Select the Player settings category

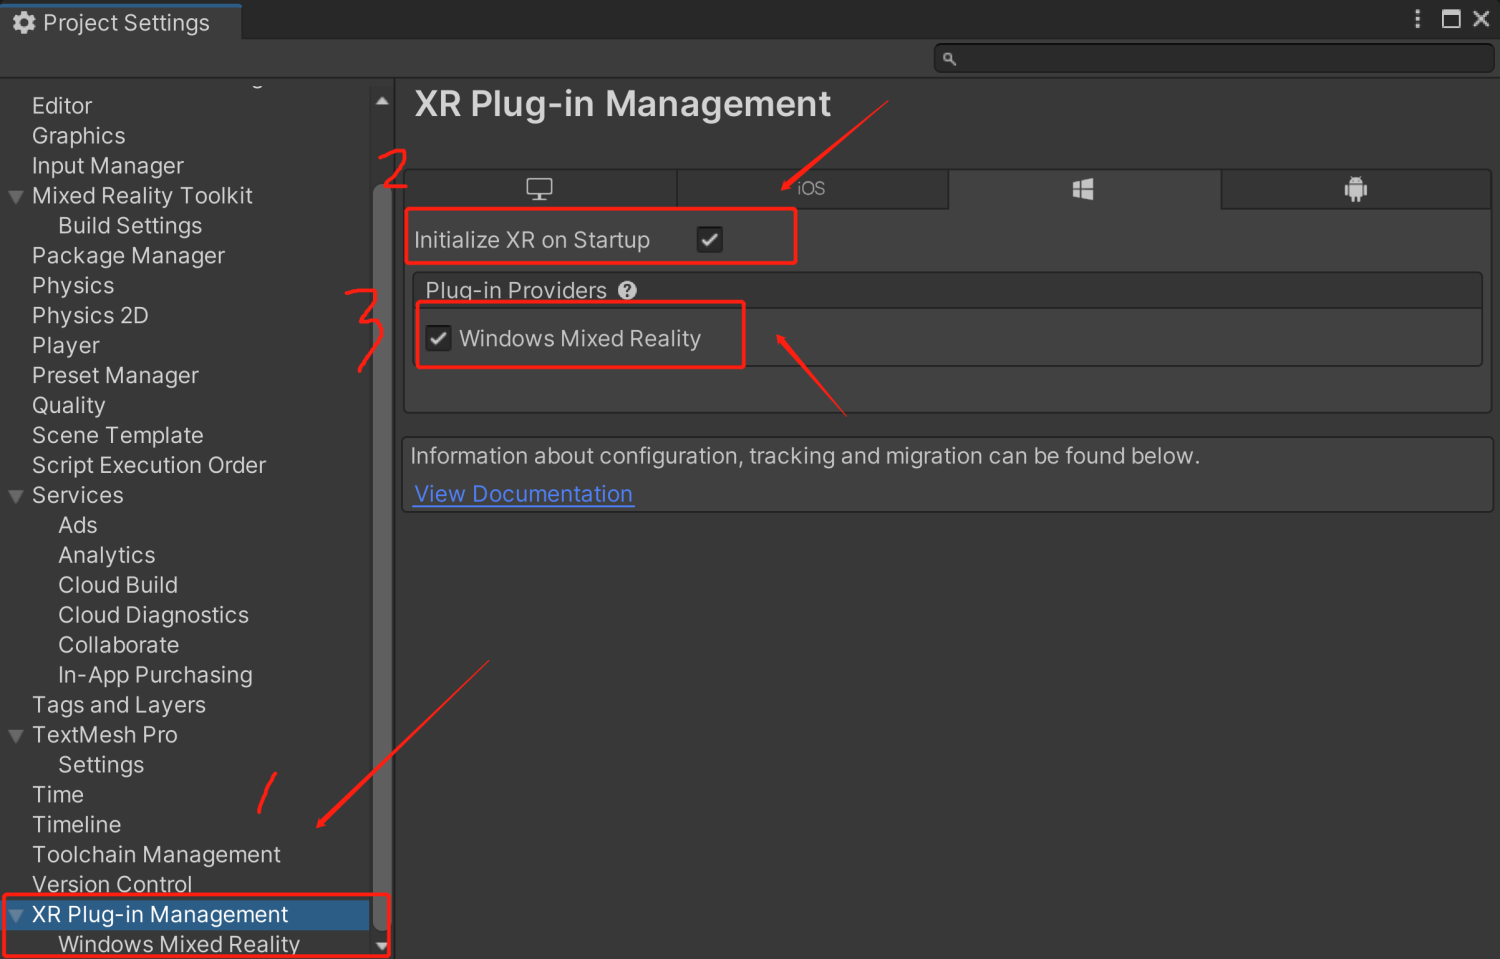point(66,346)
